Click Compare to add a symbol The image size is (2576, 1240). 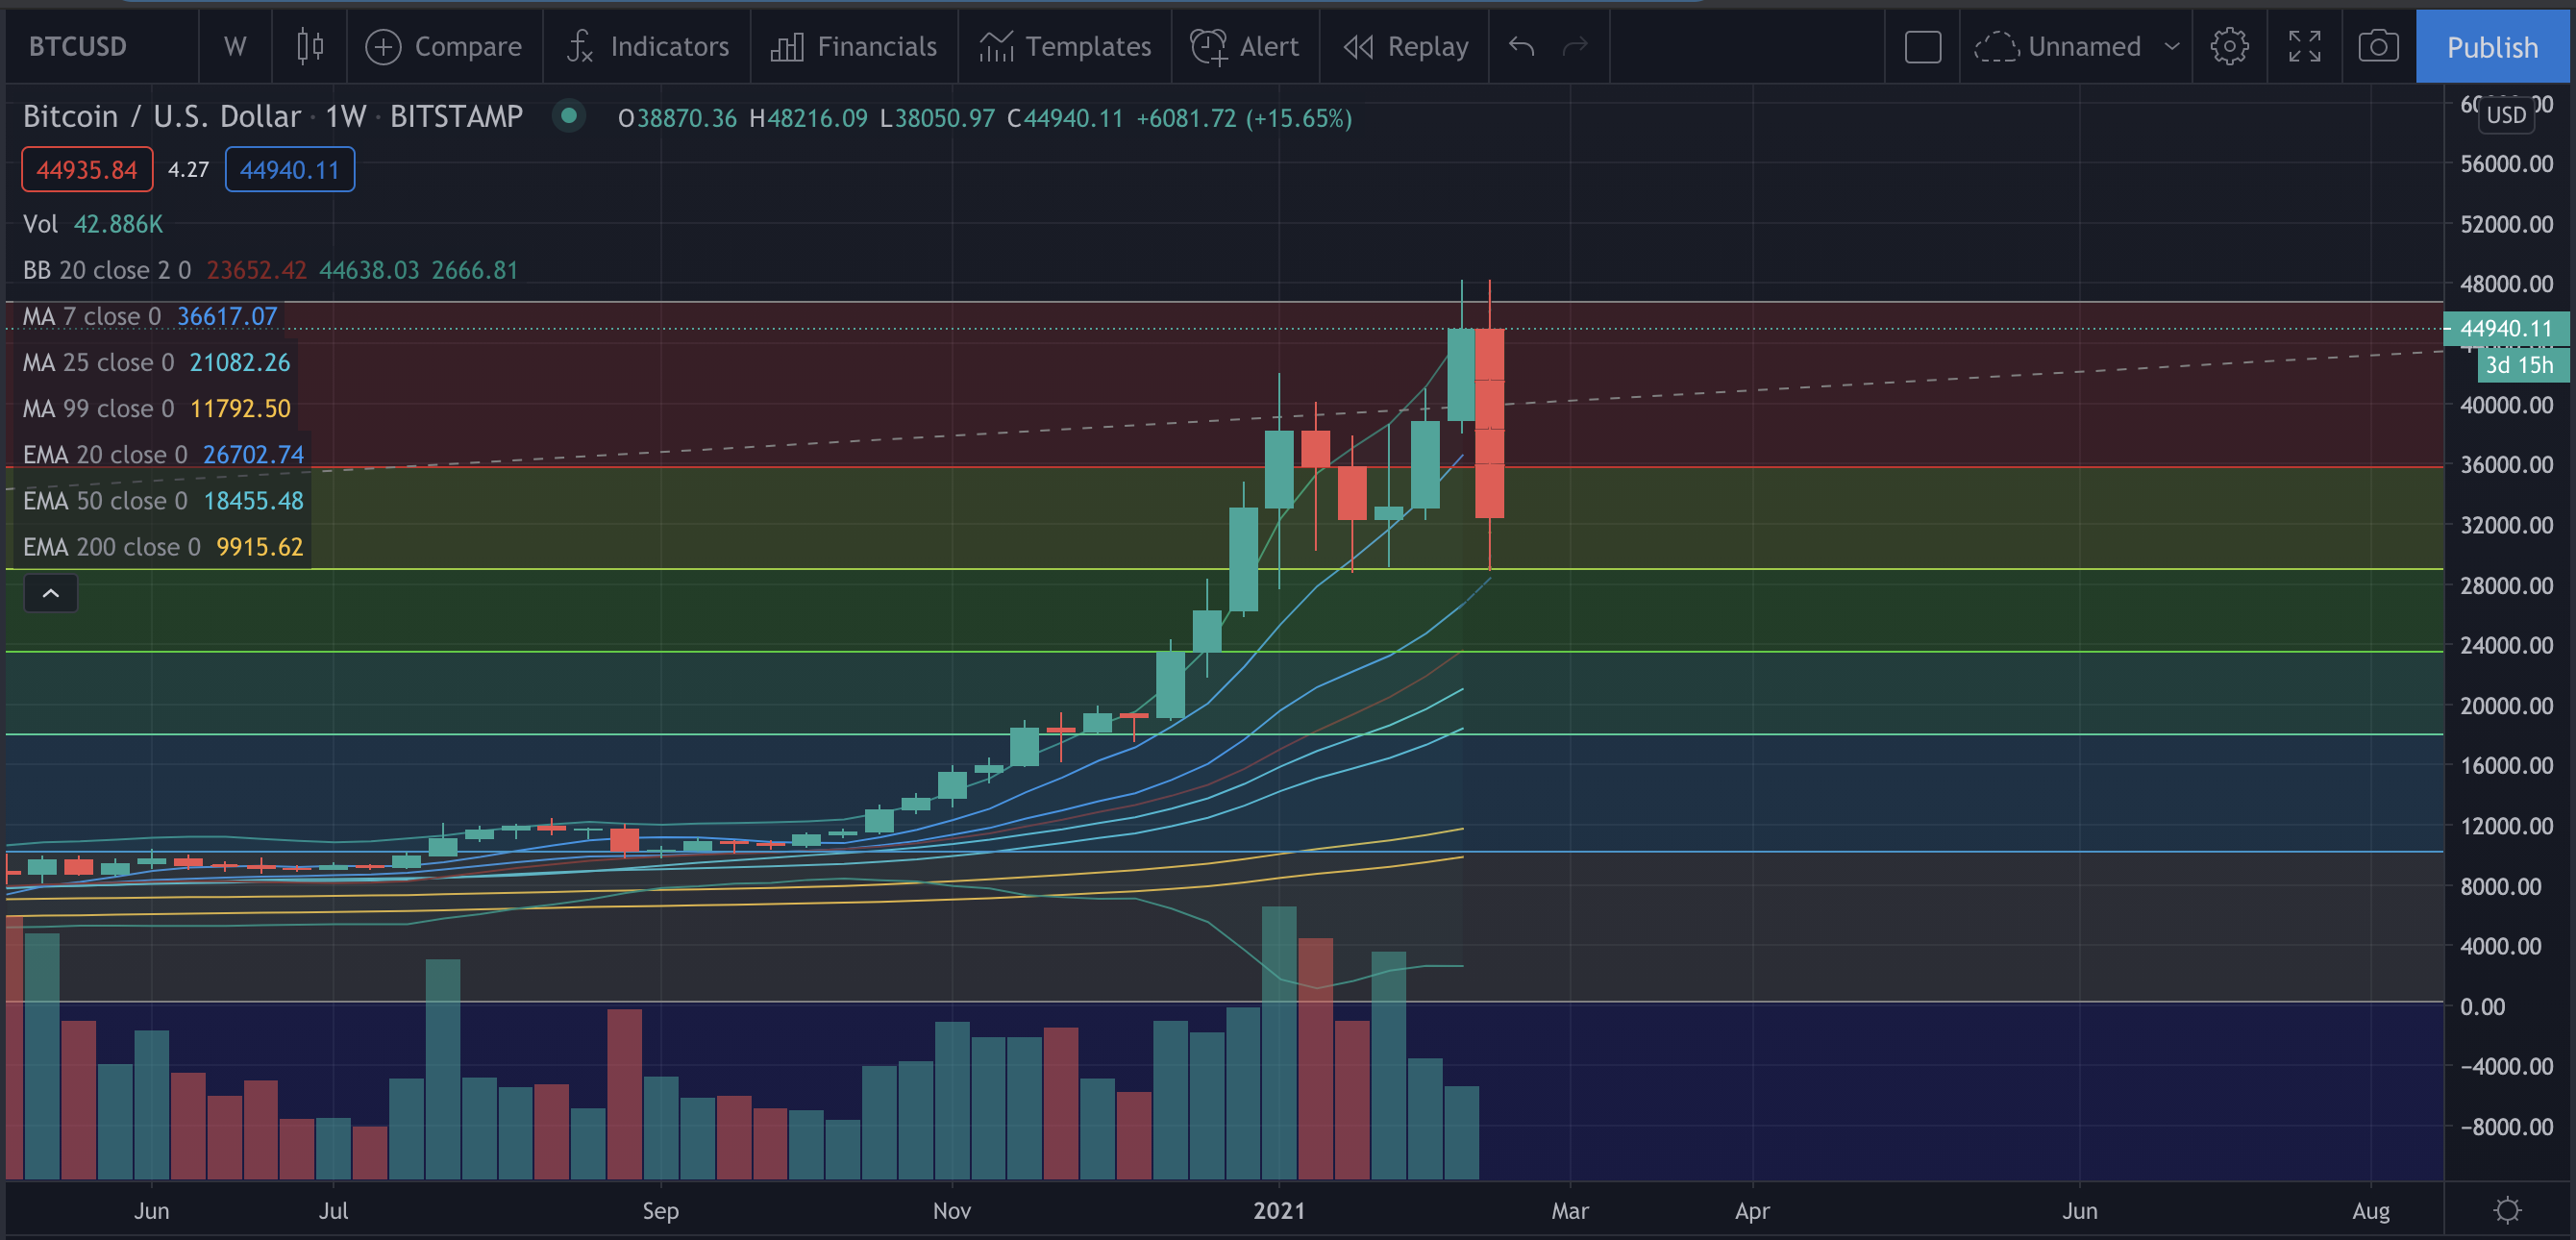pyautogui.click(x=443, y=46)
